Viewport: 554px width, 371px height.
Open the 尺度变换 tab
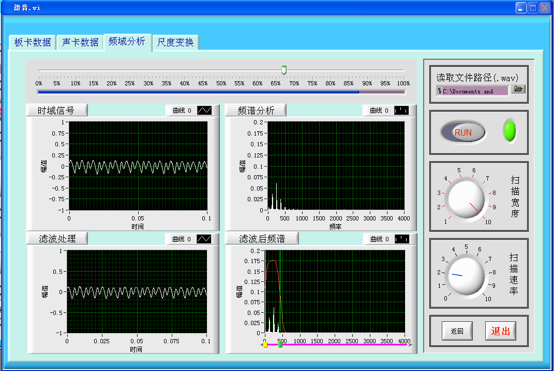175,43
